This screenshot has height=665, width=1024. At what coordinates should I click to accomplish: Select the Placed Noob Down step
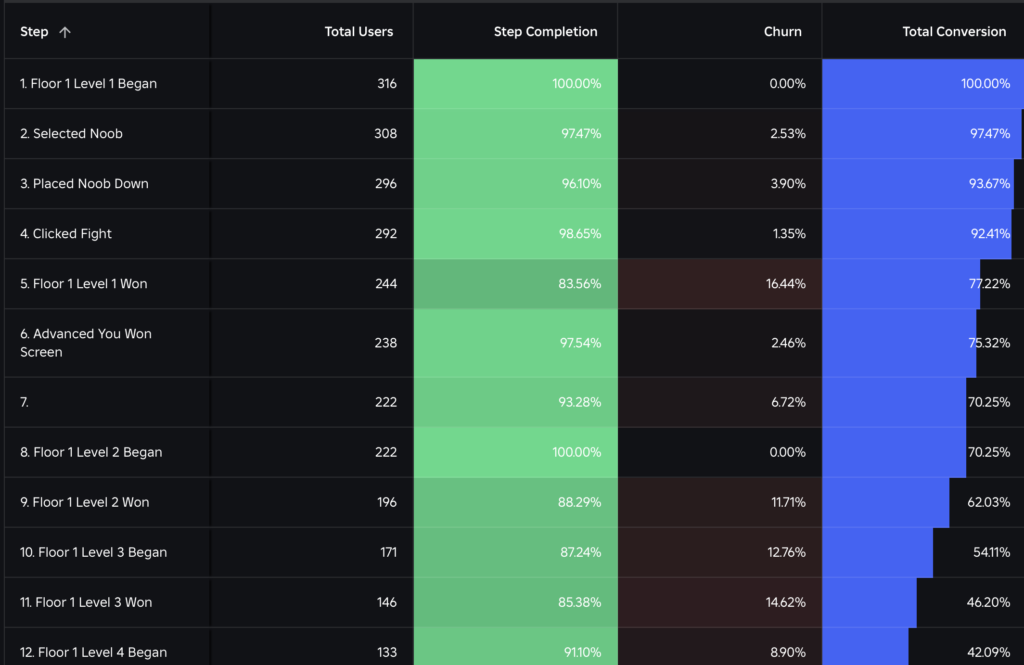pyautogui.click(x=84, y=184)
